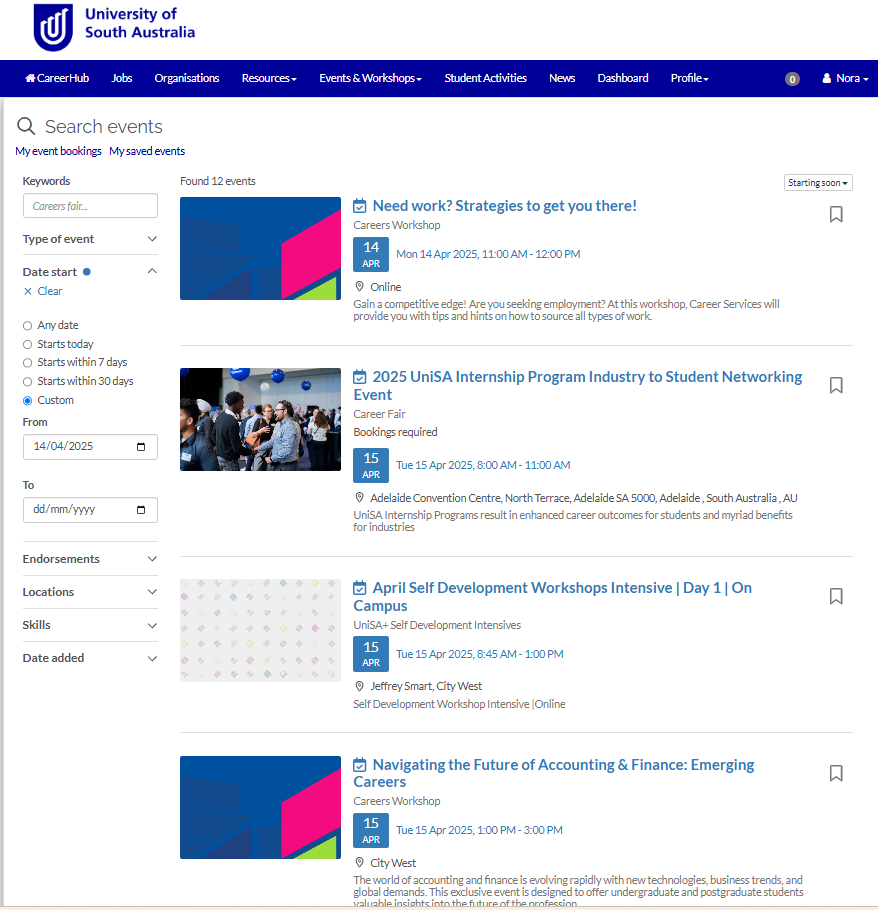This screenshot has width=878, height=910.
Task: Open the News page
Action: [x=562, y=78]
